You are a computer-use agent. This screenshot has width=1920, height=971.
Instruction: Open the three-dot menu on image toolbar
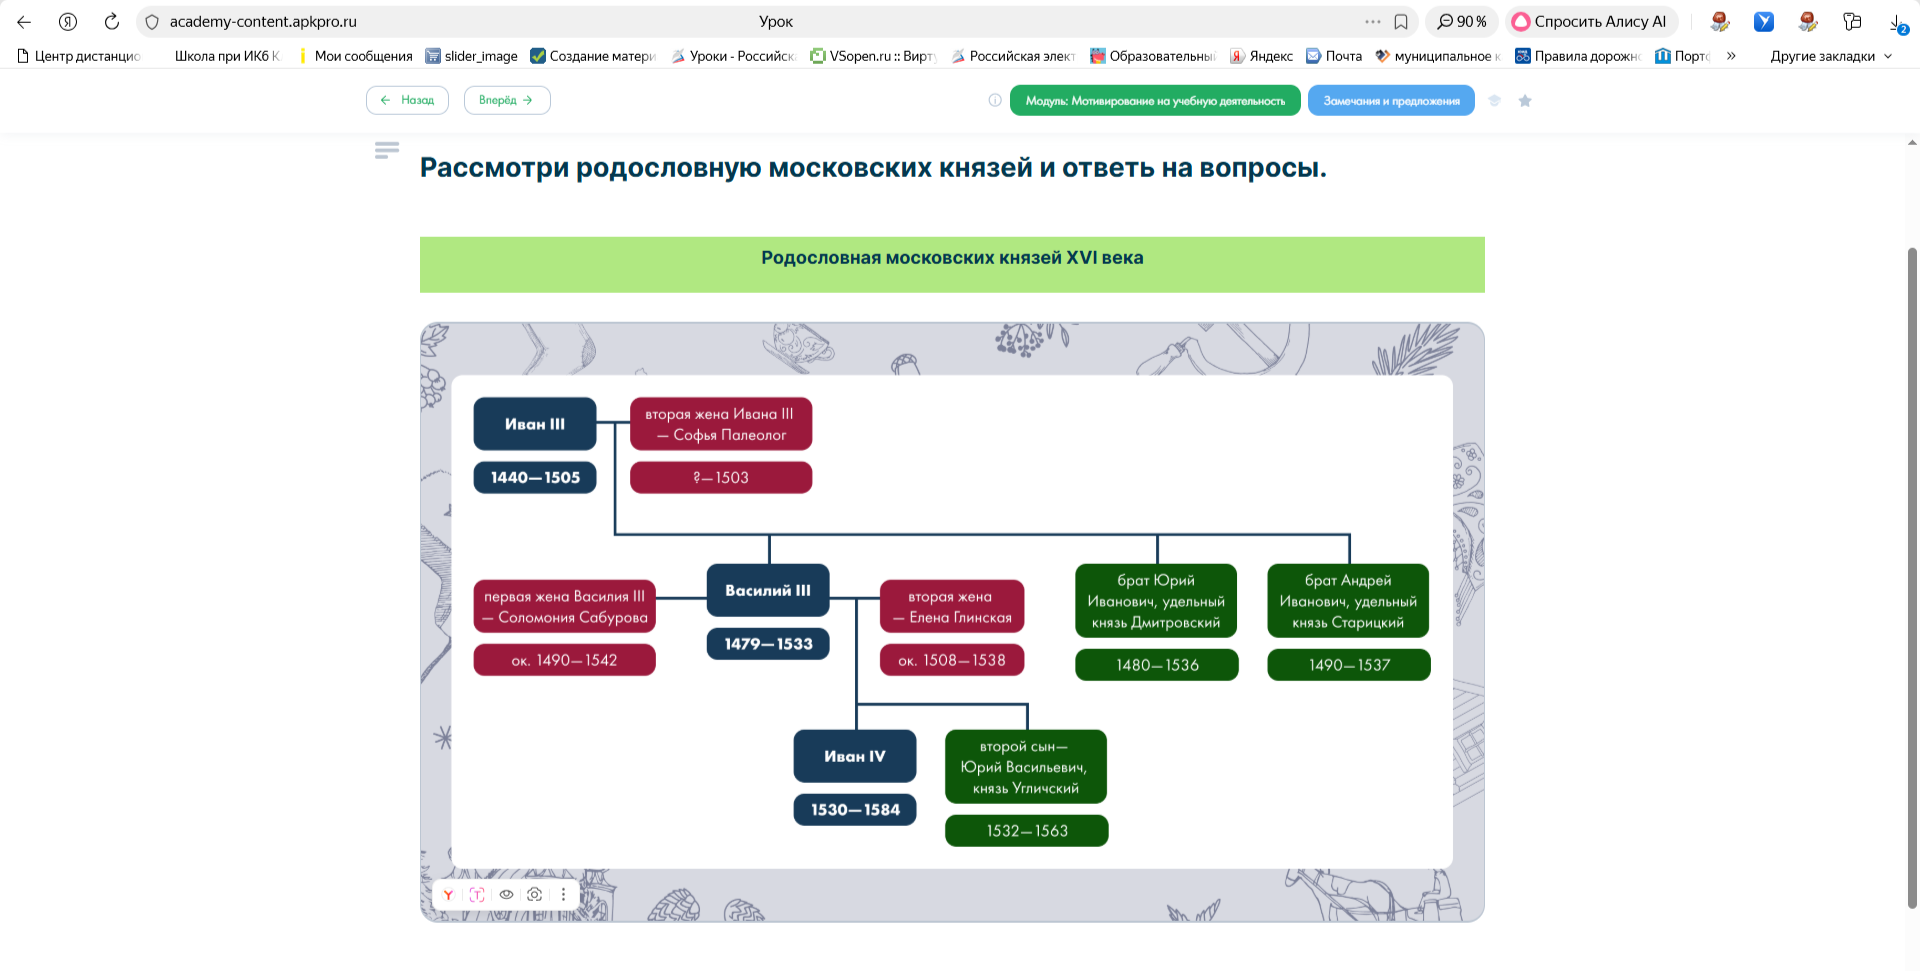(x=564, y=895)
